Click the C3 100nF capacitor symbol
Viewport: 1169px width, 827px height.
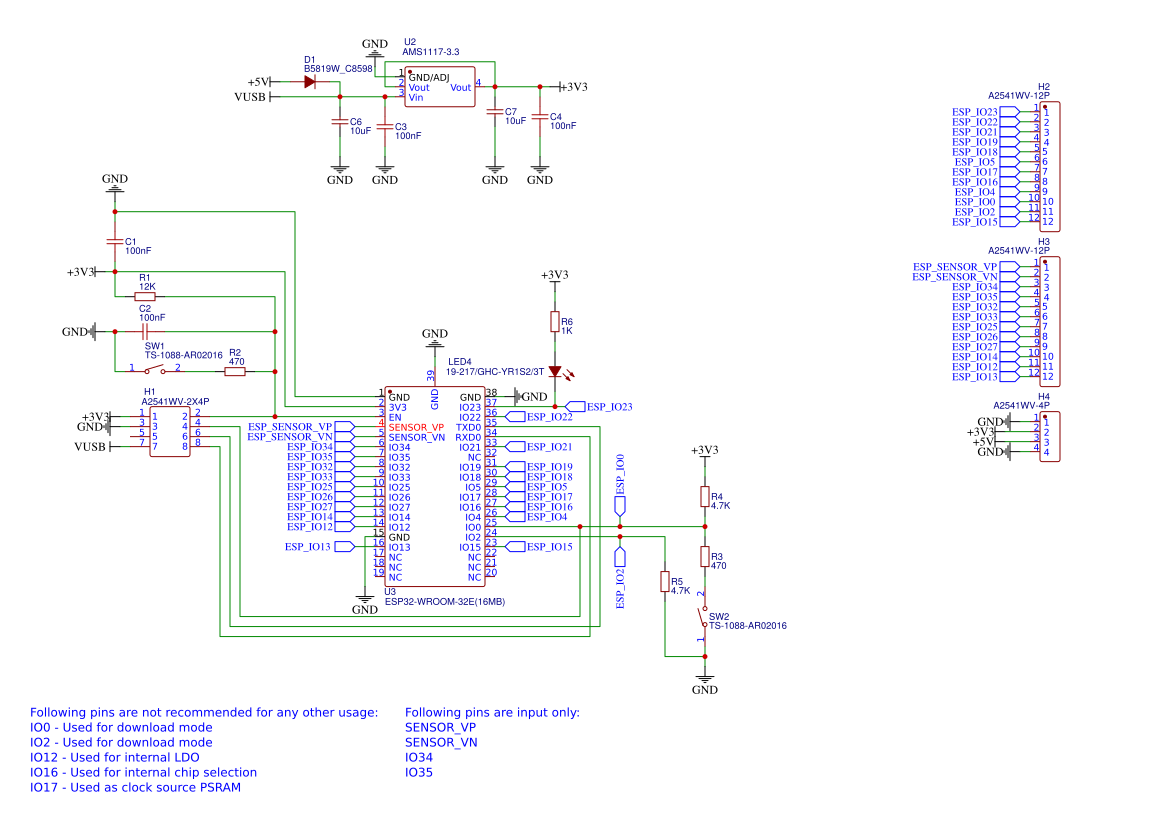385,127
